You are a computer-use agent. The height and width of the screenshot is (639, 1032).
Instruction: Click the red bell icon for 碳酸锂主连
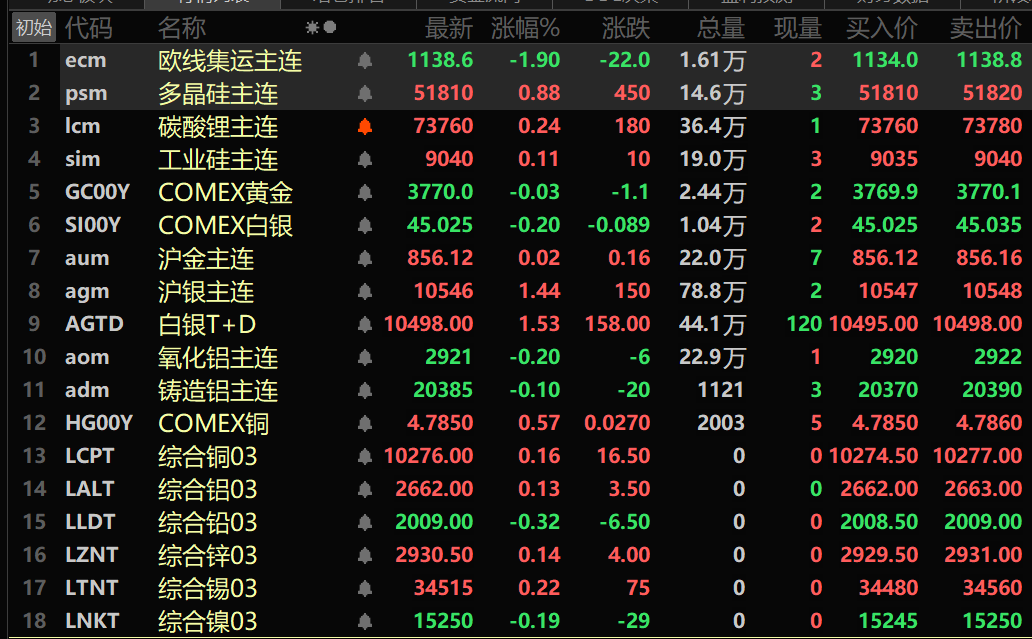point(365,127)
